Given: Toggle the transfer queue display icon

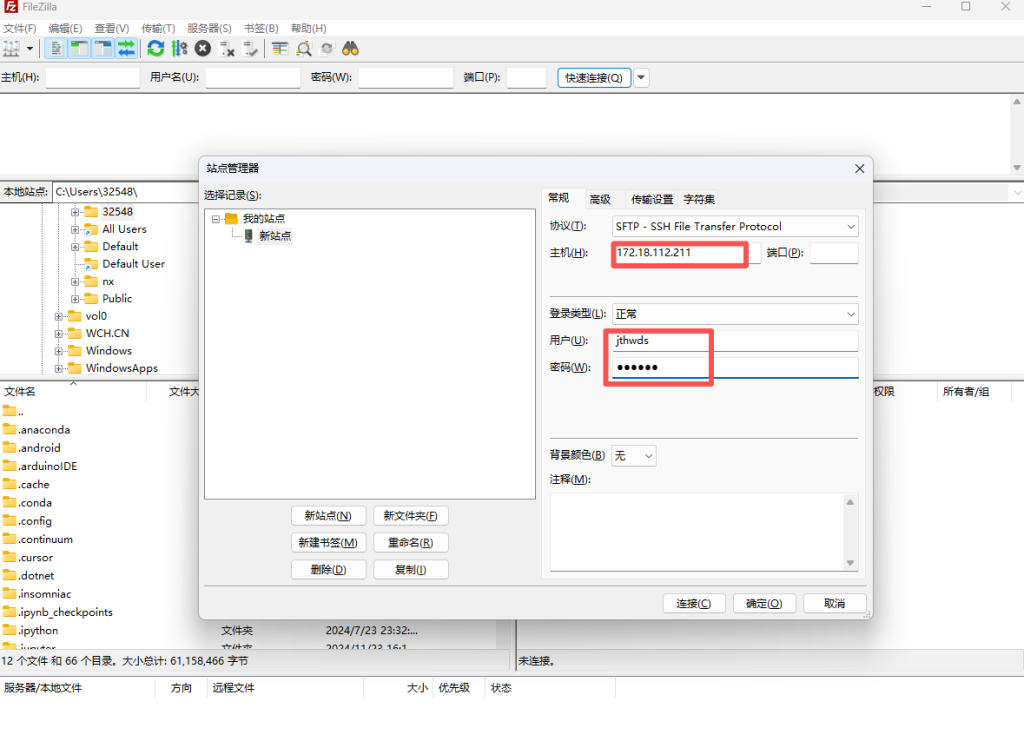Looking at the screenshot, I should (126, 48).
